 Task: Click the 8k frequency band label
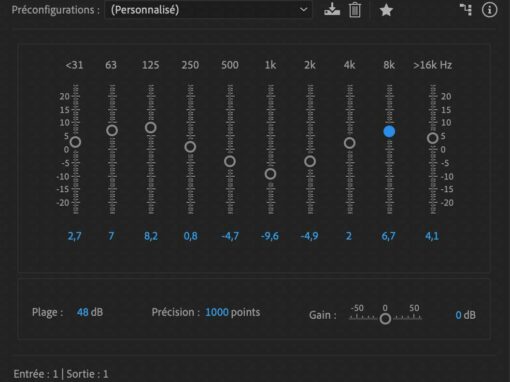[389, 65]
